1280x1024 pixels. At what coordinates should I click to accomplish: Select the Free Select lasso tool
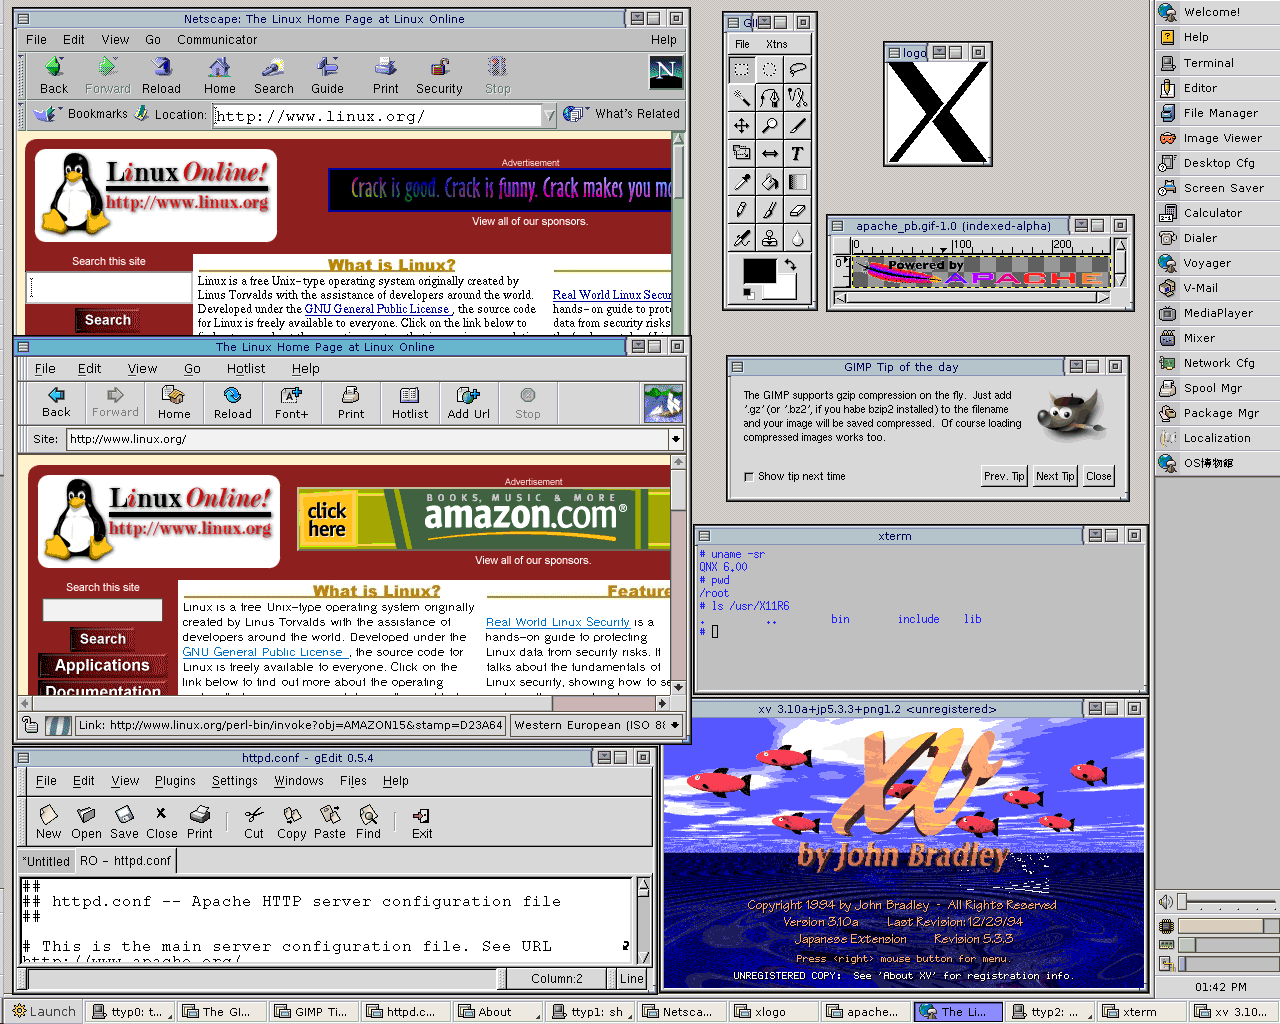pos(797,69)
